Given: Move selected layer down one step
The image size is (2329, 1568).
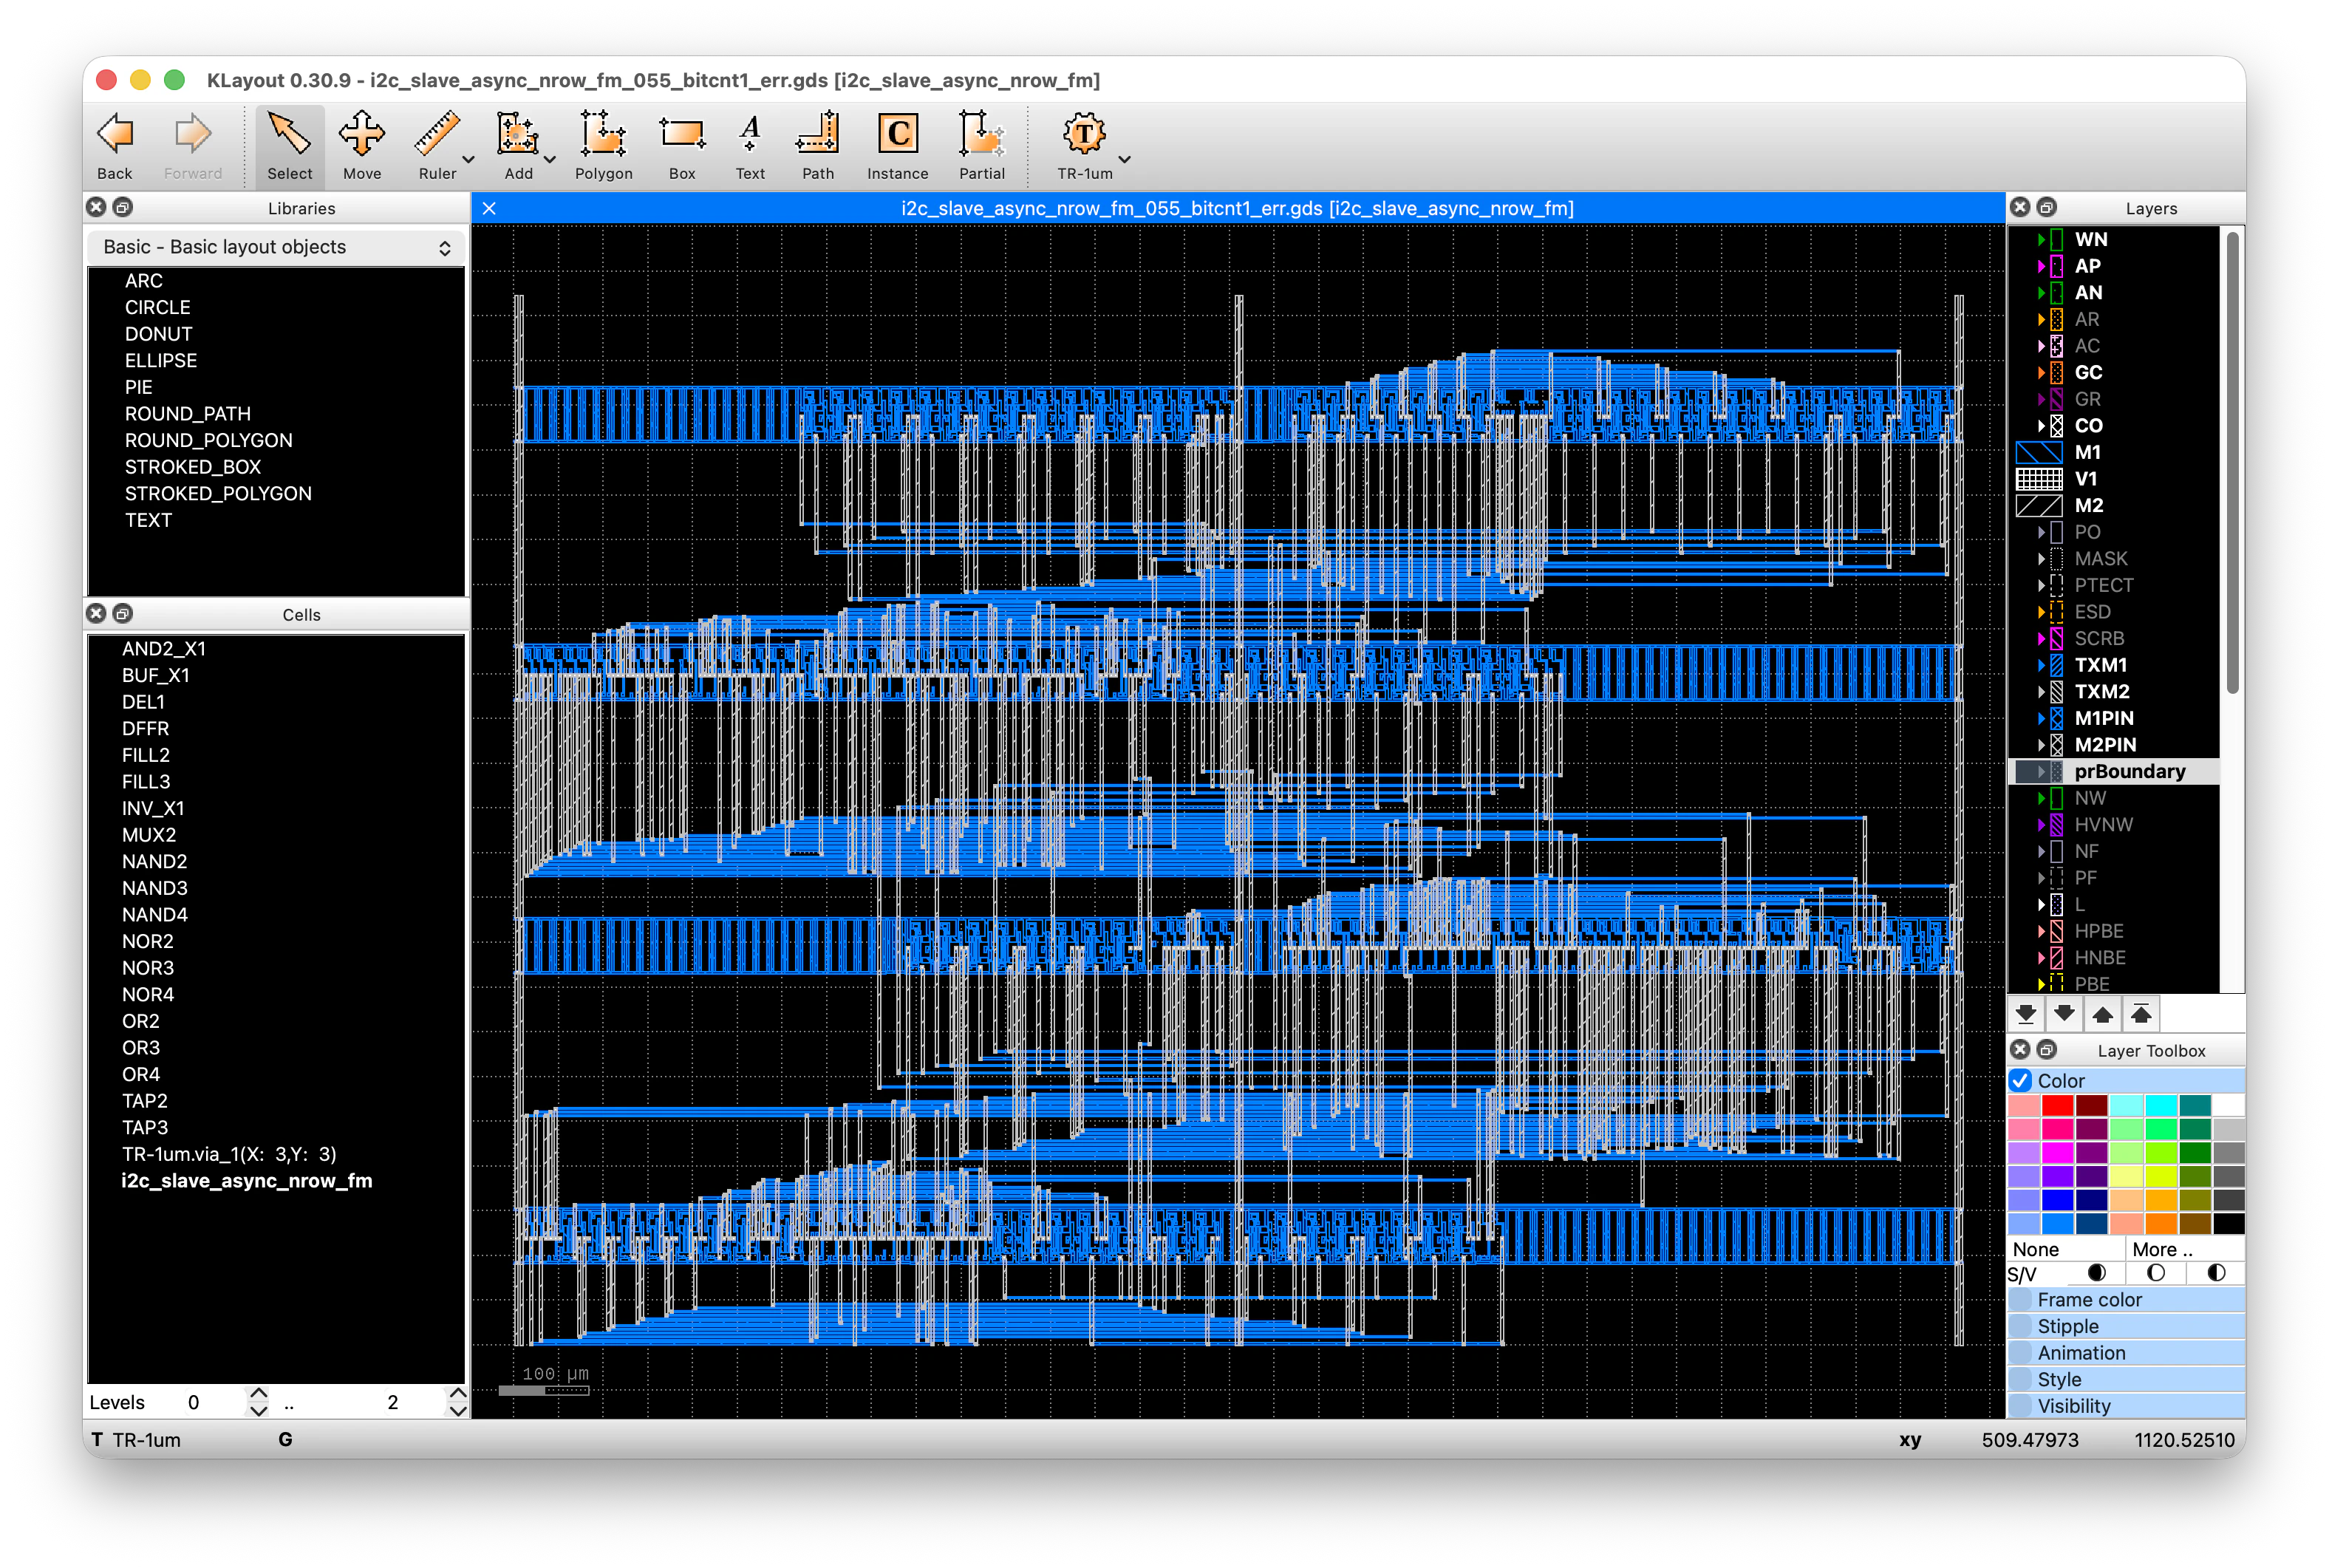Looking at the screenshot, I should pos(2064,1014).
